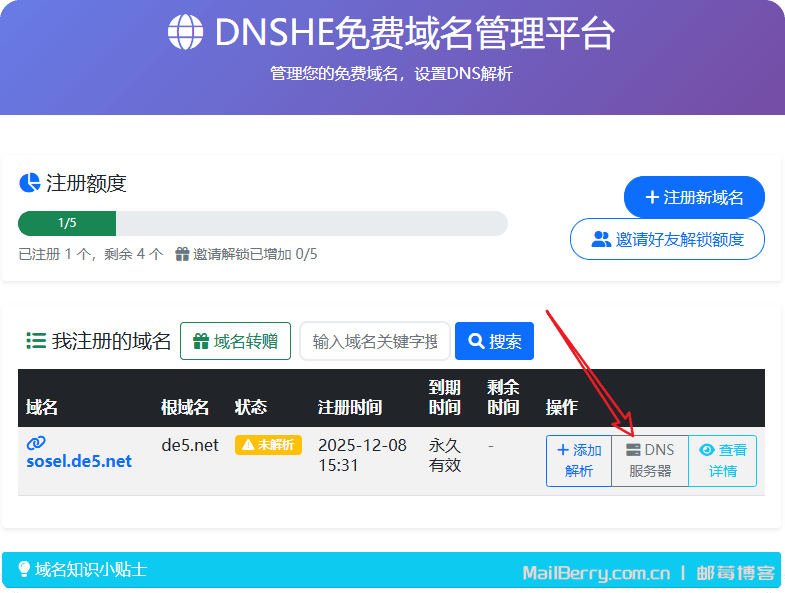Image resolution: width=785 pixels, height=593 pixels.
Task: Click the list icon beside 我注册的域名
Action: point(36,341)
